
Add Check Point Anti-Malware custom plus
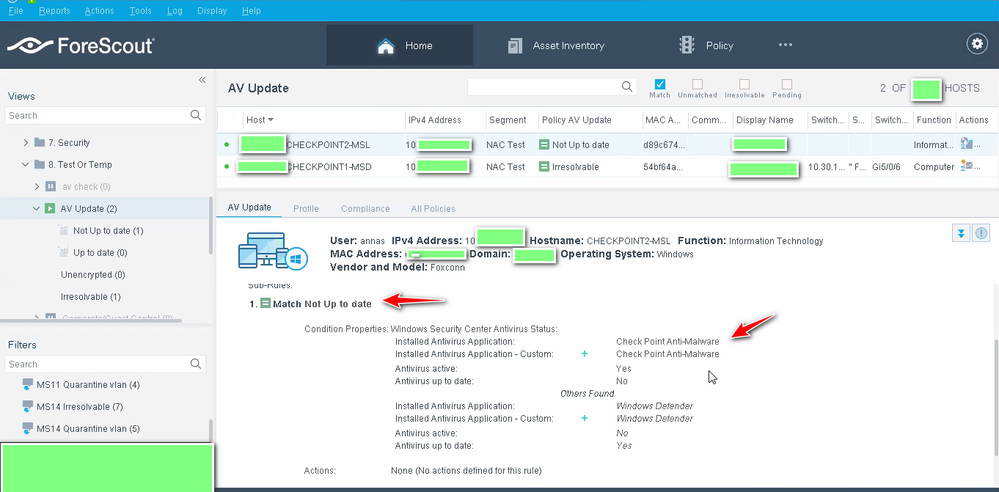584,354
